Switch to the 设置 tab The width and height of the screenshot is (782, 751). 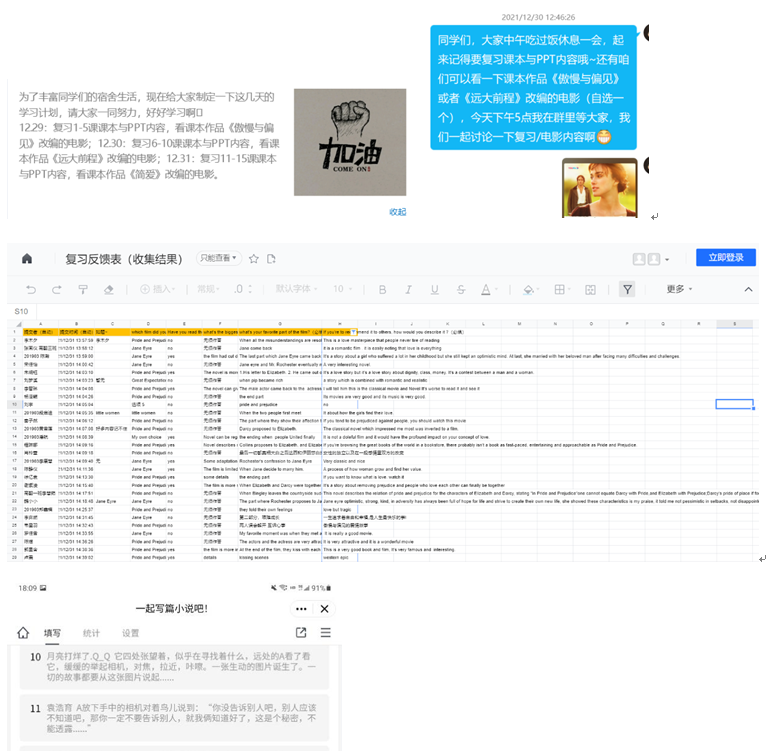click(x=131, y=633)
